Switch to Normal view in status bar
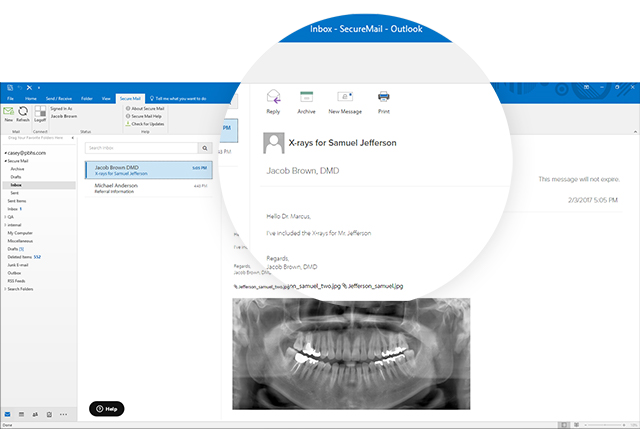This screenshot has height=429, width=640. click(x=564, y=425)
